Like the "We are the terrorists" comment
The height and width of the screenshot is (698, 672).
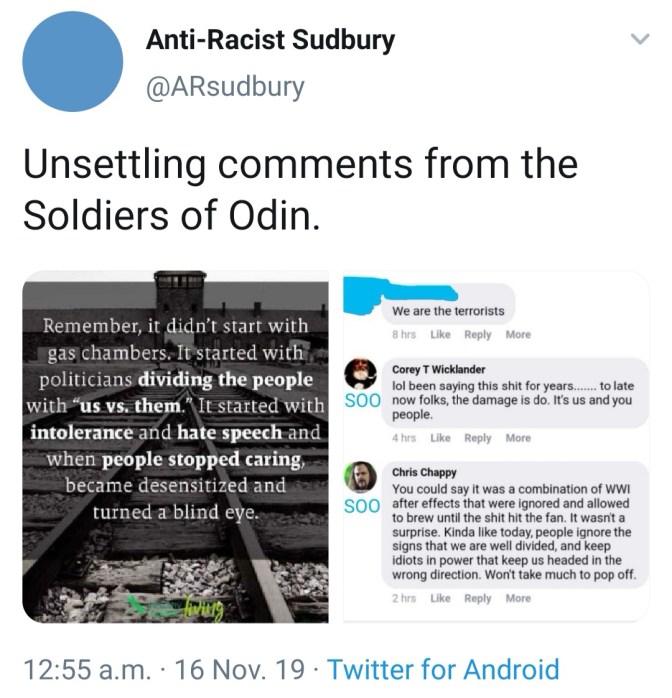[x=440, y=335]
